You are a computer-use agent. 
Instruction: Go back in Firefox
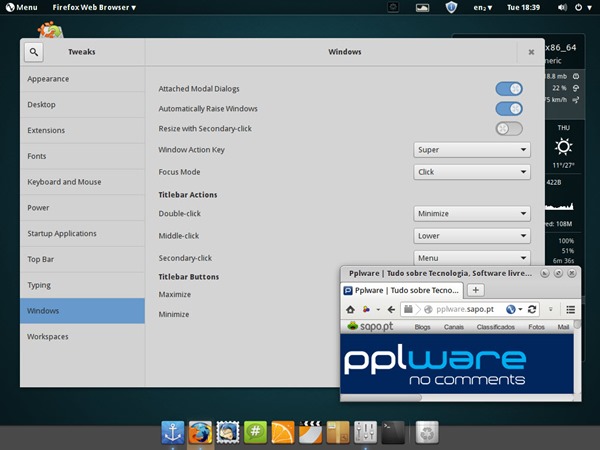[x=391, y=310]
